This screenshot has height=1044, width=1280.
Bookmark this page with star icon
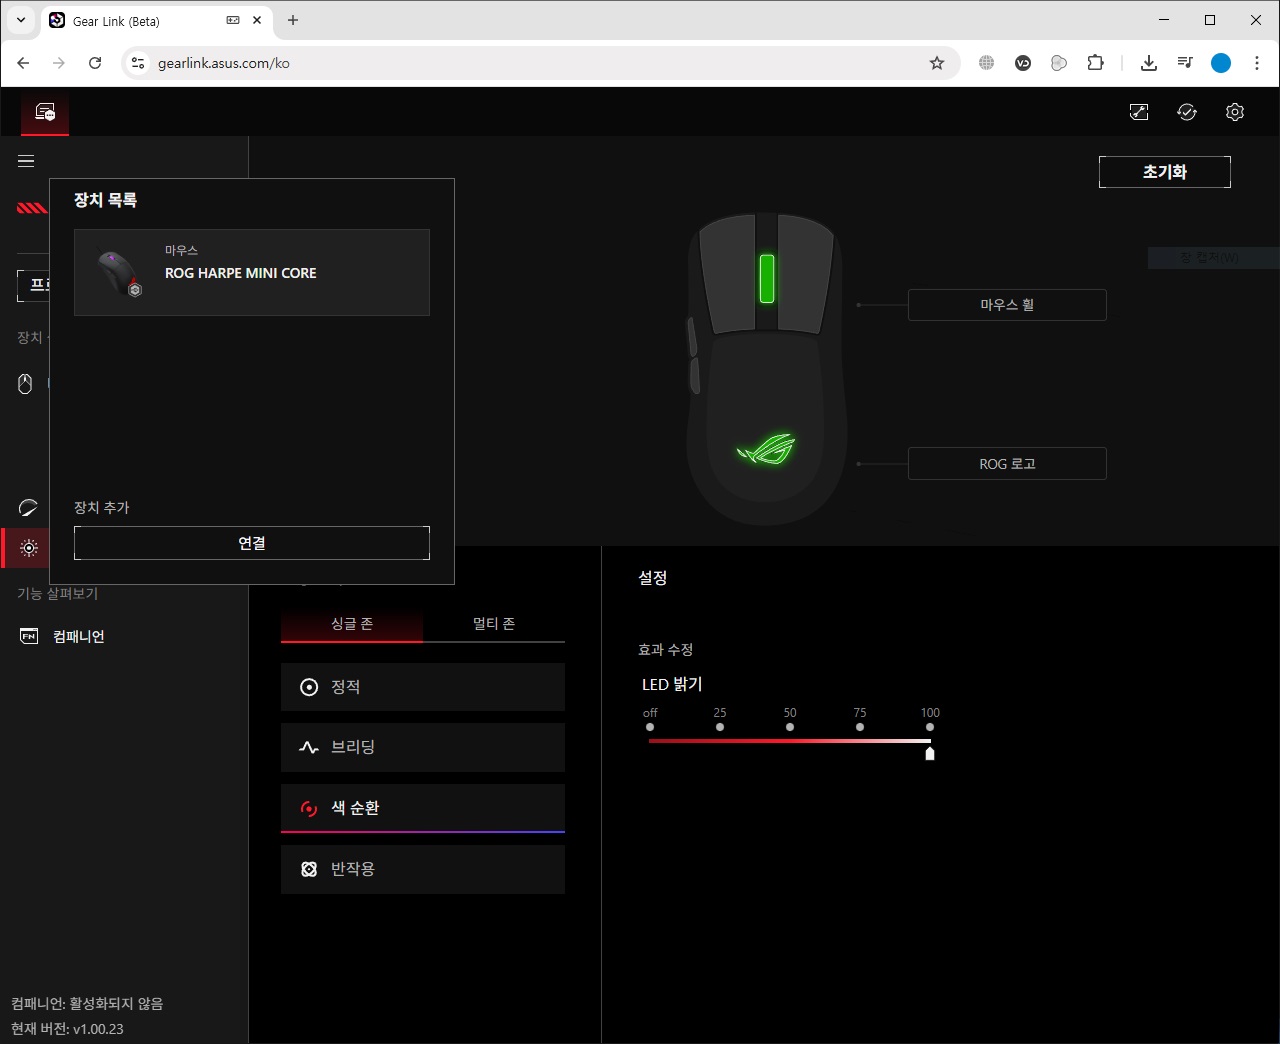click(x=937, y=63)
